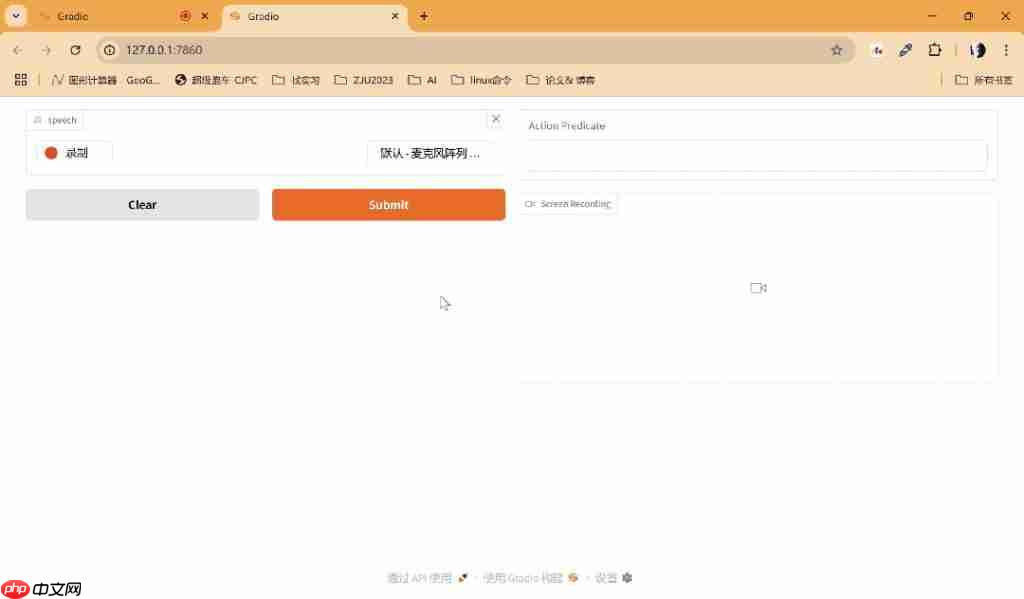Expand the bookmarks bar 所有书签 folder
The width and height of the screenshot is (1024, 599).
(x=983, y=80)
